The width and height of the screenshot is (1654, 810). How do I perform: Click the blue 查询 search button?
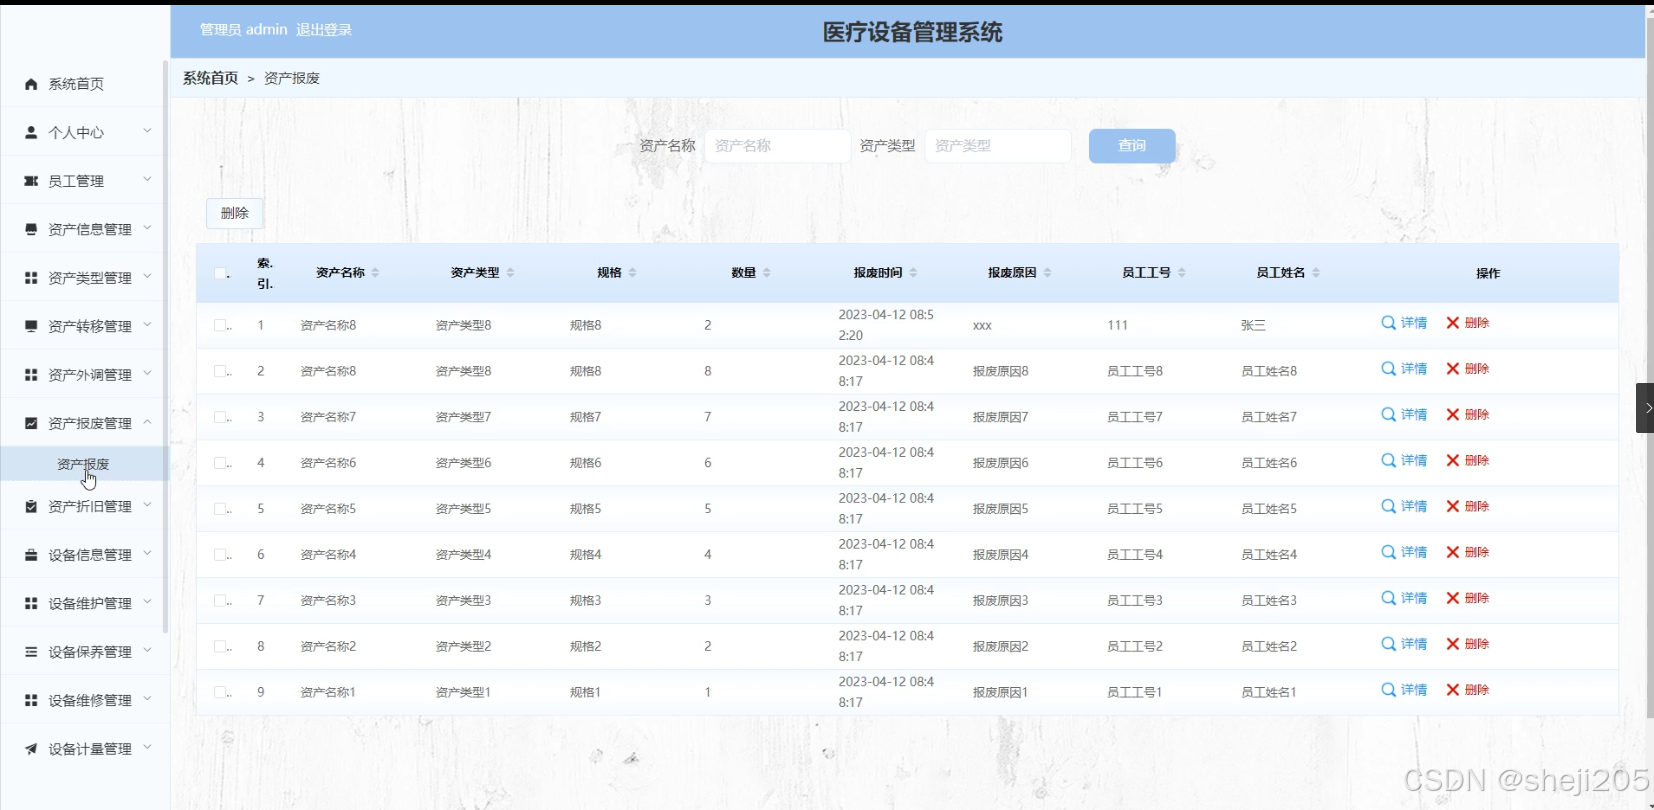[x=1132, y=146]
